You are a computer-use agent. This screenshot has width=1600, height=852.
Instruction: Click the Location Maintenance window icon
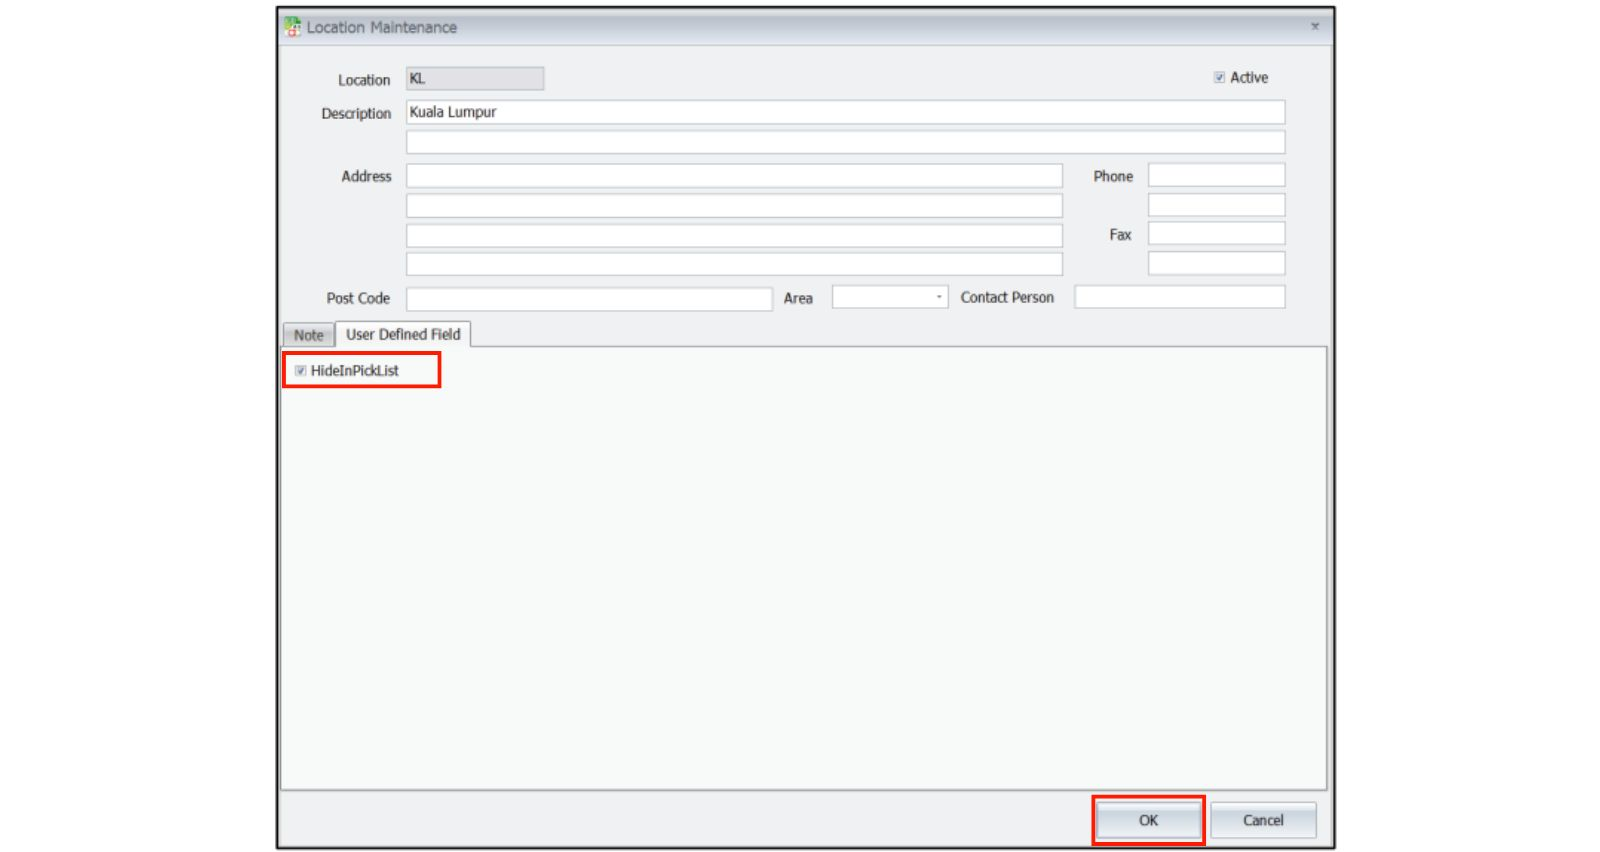(x=292, y=27)
